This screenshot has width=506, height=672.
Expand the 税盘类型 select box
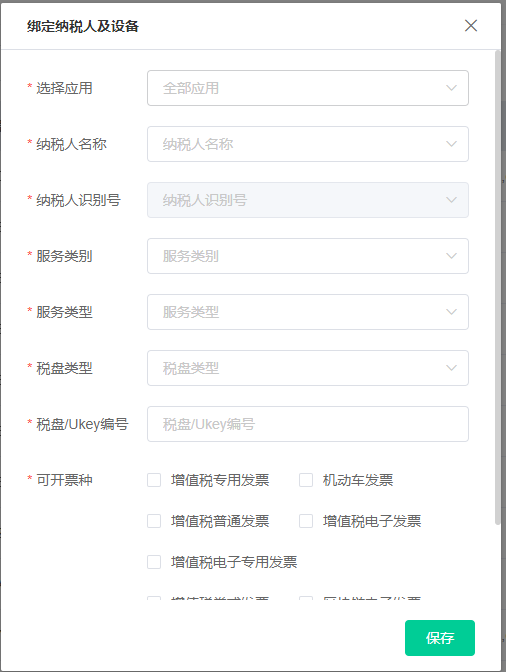coord(308,368)
